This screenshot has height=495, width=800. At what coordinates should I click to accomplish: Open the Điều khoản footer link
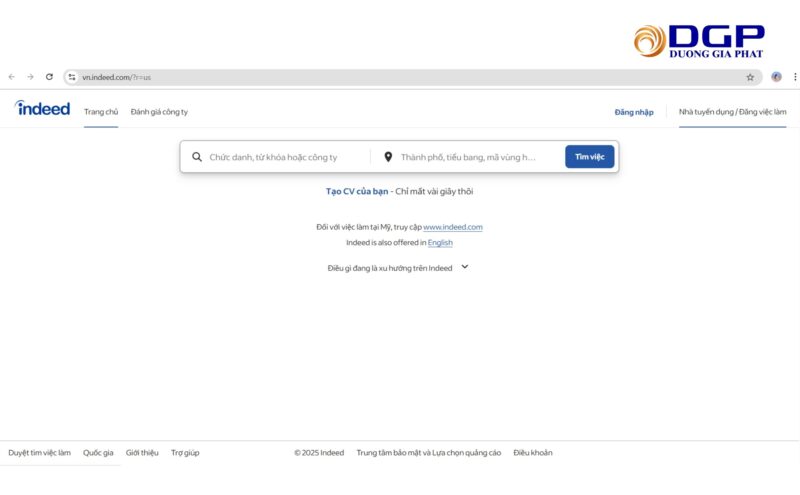tap(533, 453)
